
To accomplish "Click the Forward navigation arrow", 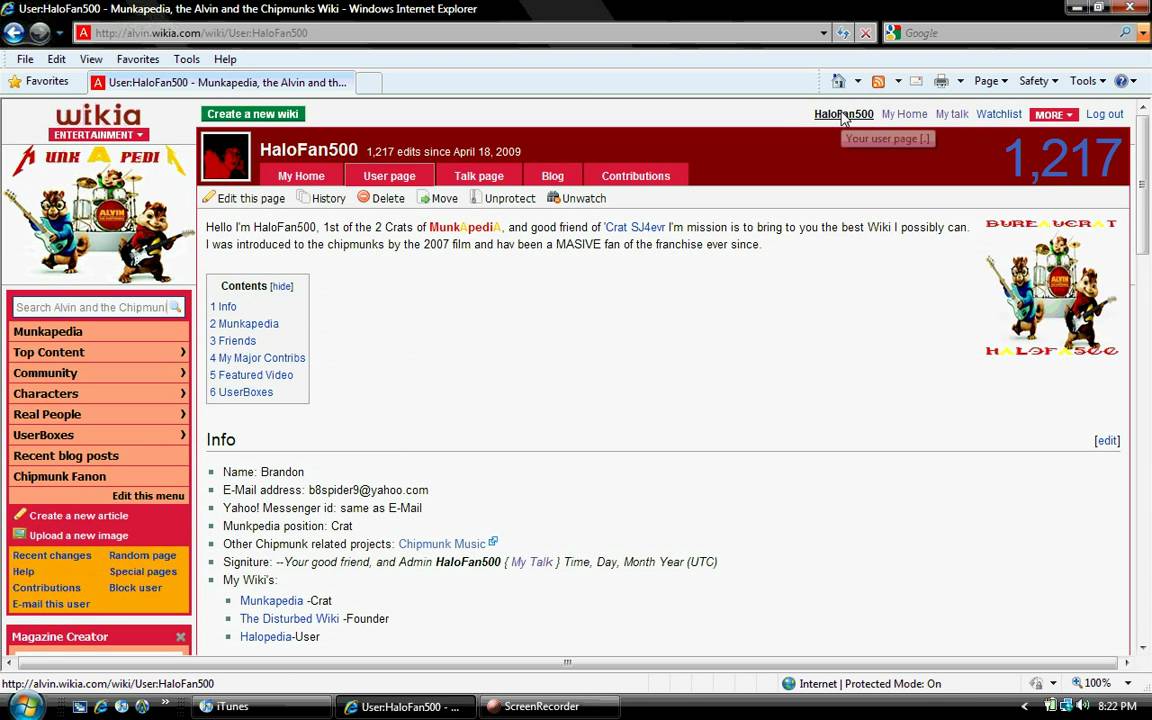I will tap(40, 32).
